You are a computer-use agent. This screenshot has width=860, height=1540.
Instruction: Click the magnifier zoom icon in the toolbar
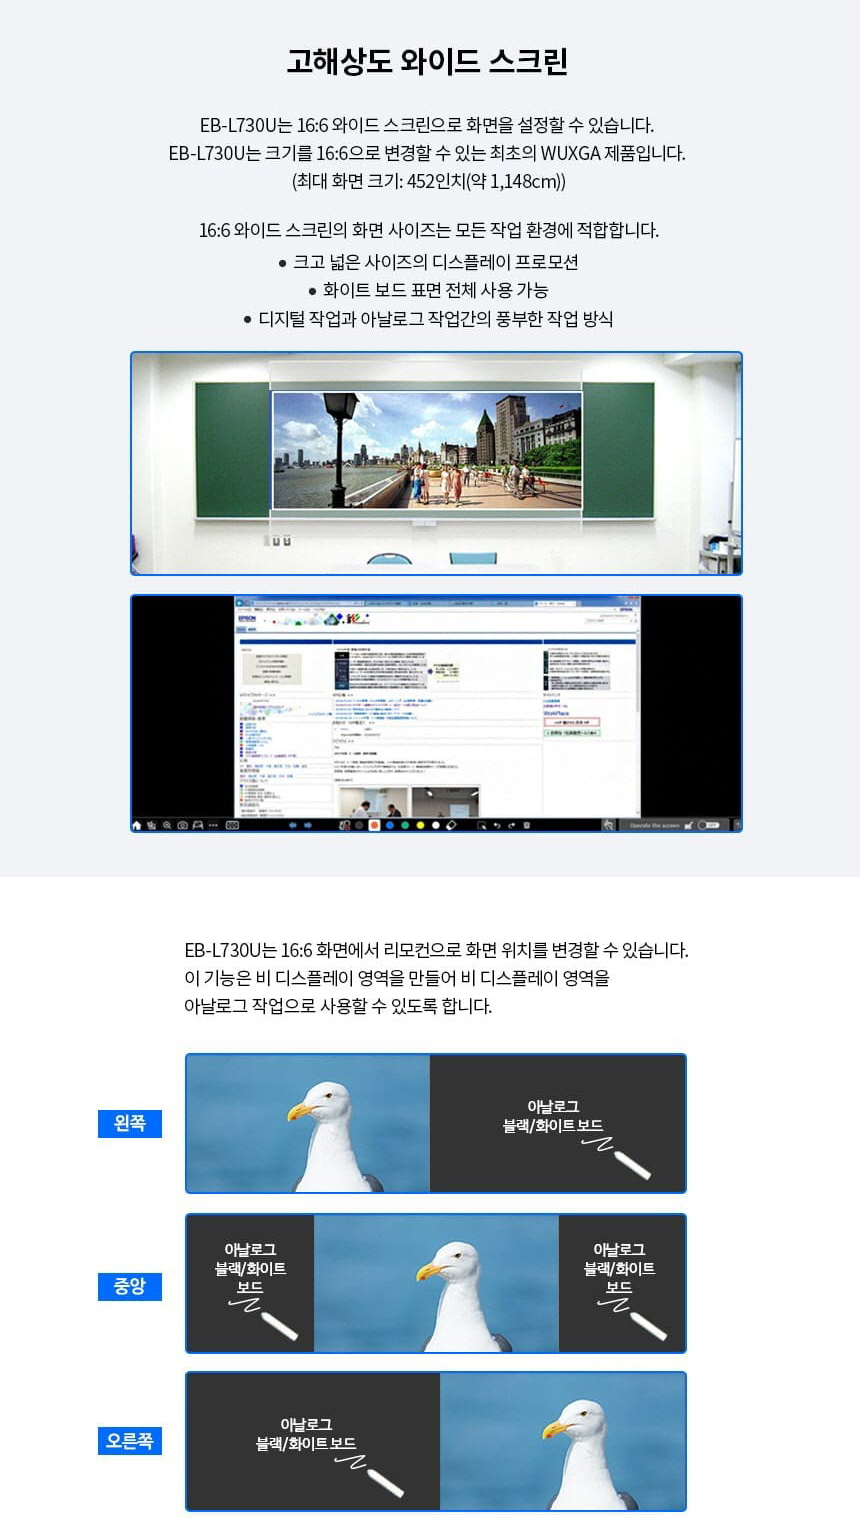[x=167, y=825]
